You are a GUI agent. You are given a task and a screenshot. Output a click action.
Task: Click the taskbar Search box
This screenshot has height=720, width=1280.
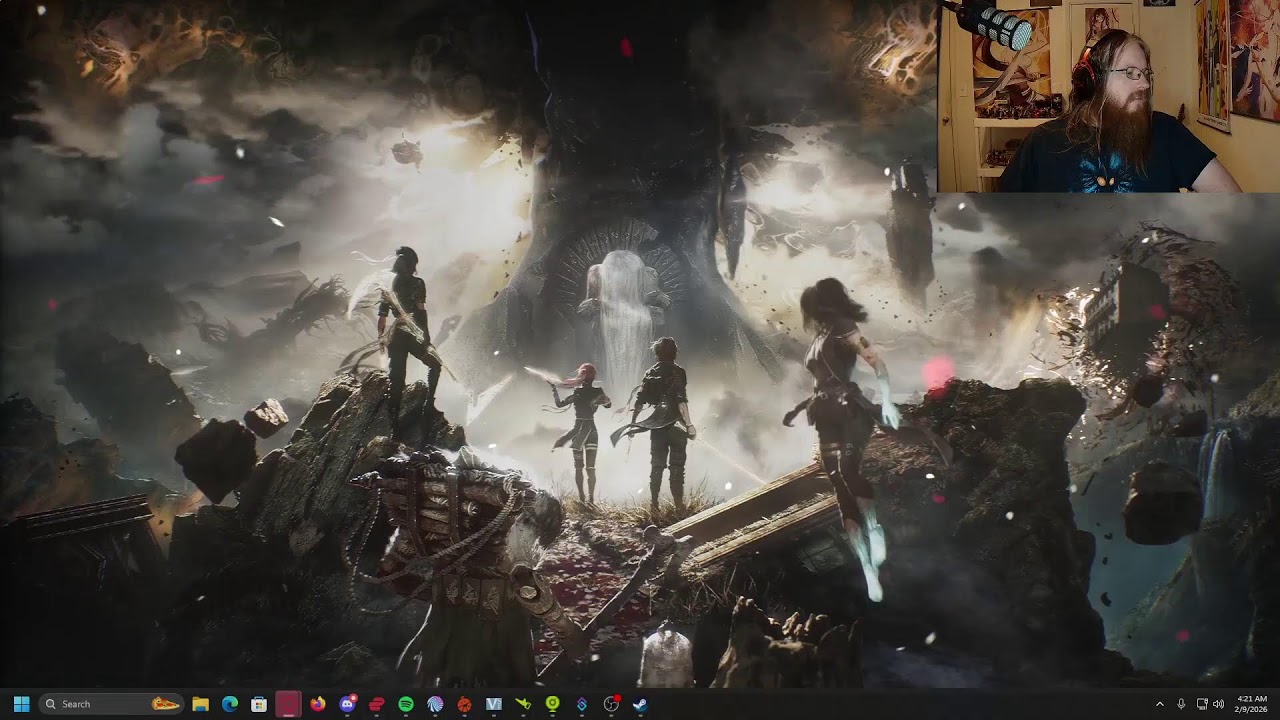(111, 704)
